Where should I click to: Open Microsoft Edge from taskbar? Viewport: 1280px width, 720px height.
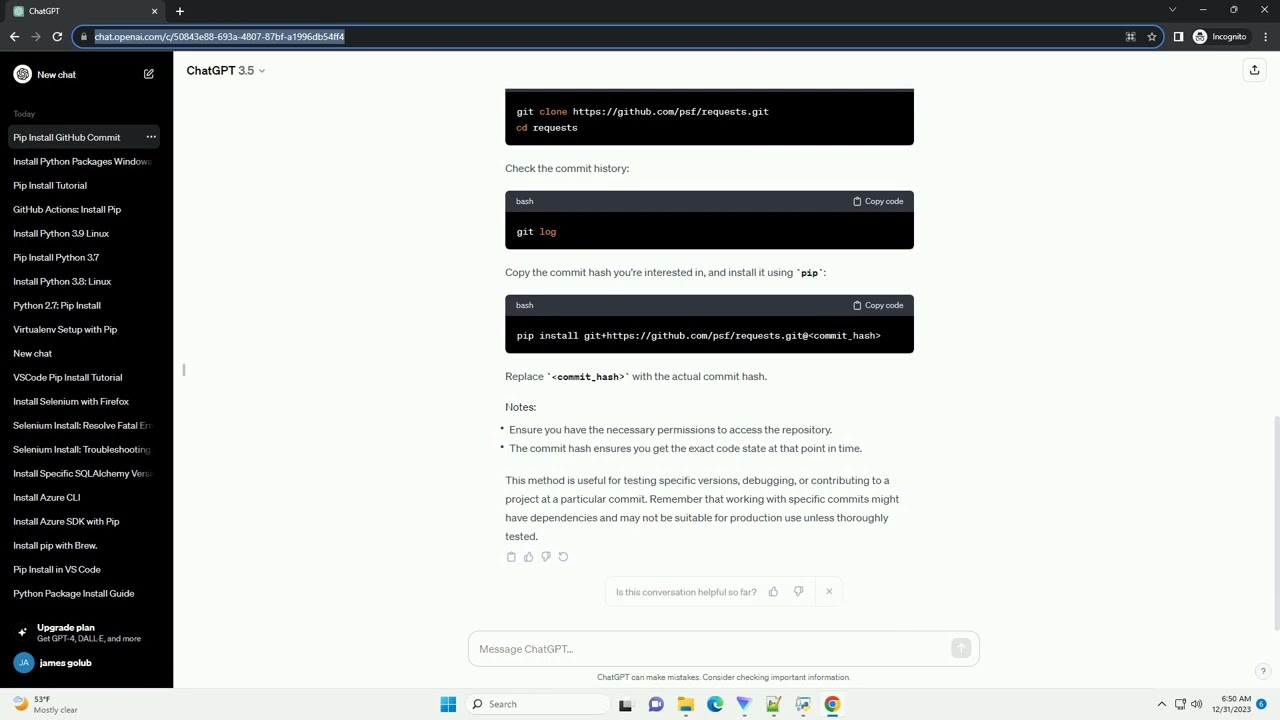click(x=715, y=704)
